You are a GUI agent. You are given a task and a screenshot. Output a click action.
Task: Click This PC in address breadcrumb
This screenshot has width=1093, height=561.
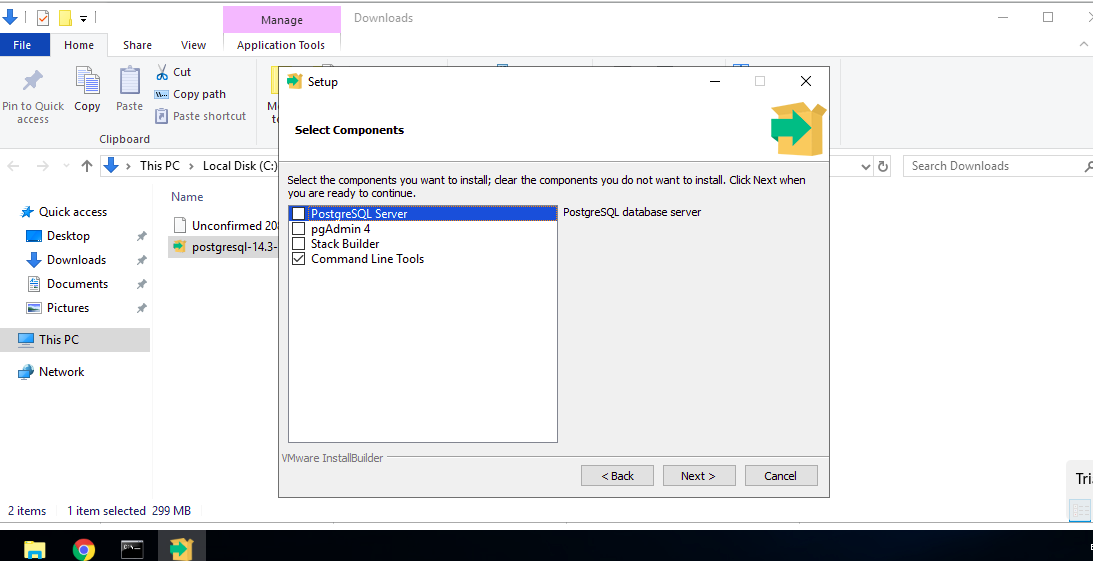(160, 166)
